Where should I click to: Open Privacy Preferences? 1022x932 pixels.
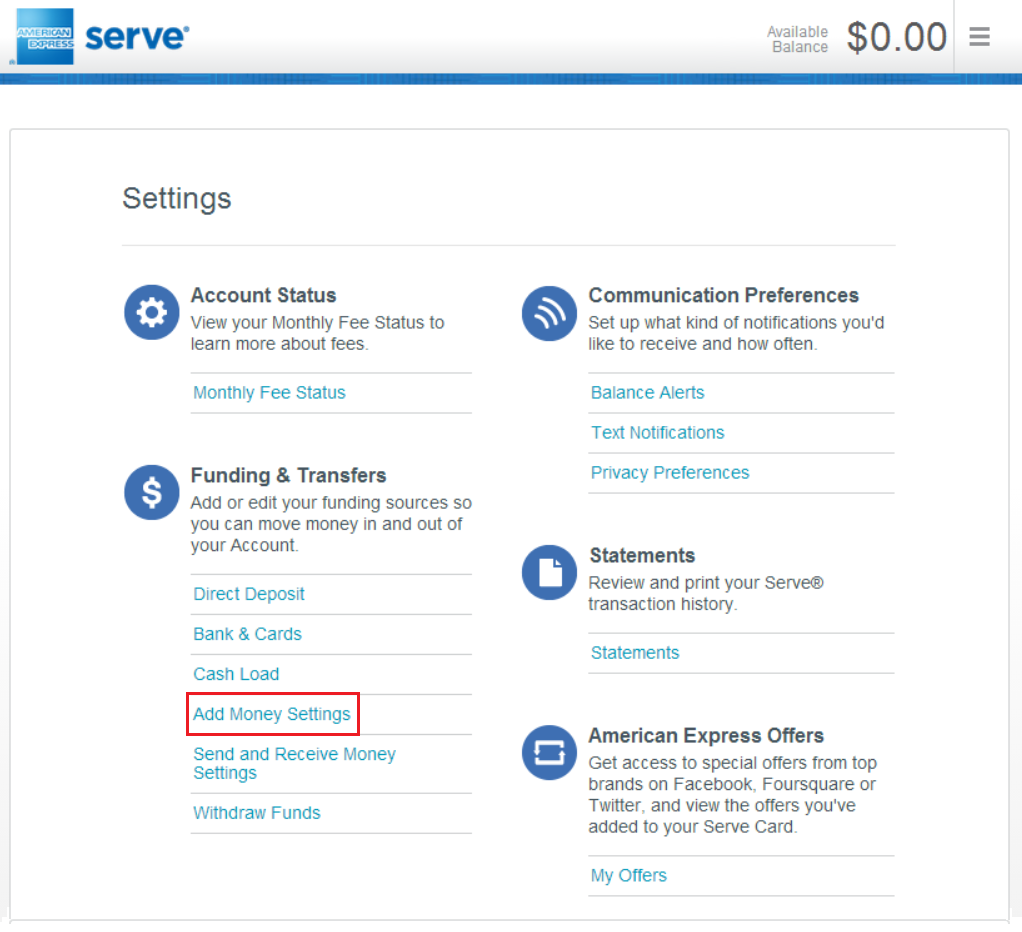(669, 472)
